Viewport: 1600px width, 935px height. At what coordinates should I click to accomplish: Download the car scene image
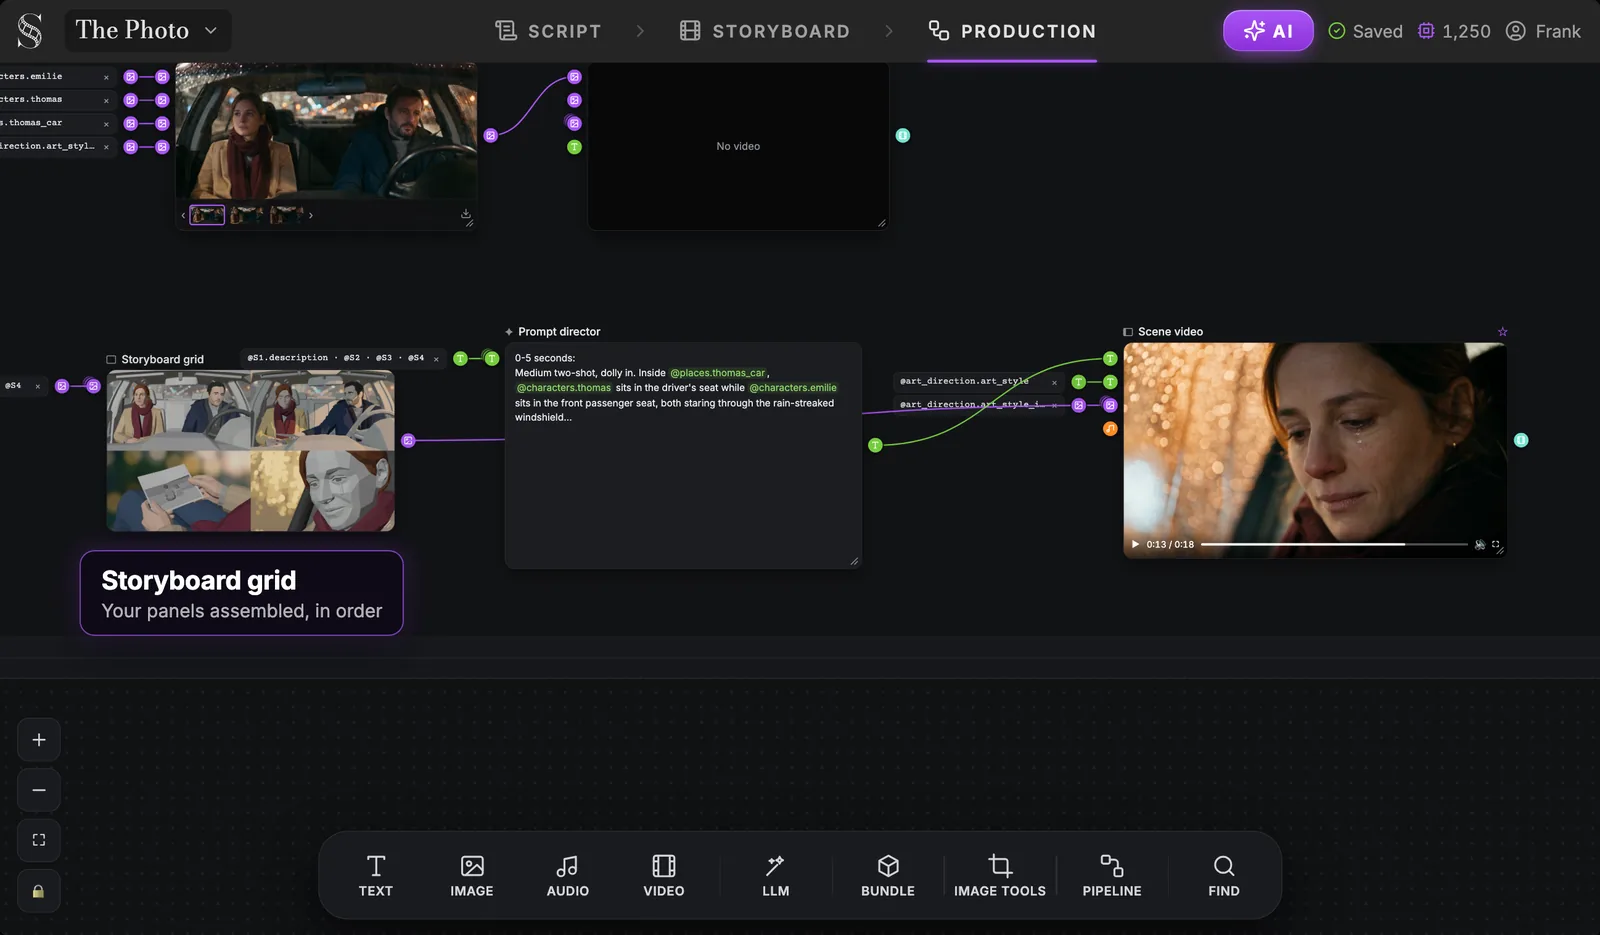pyautogui.click(x=465, y=214)
